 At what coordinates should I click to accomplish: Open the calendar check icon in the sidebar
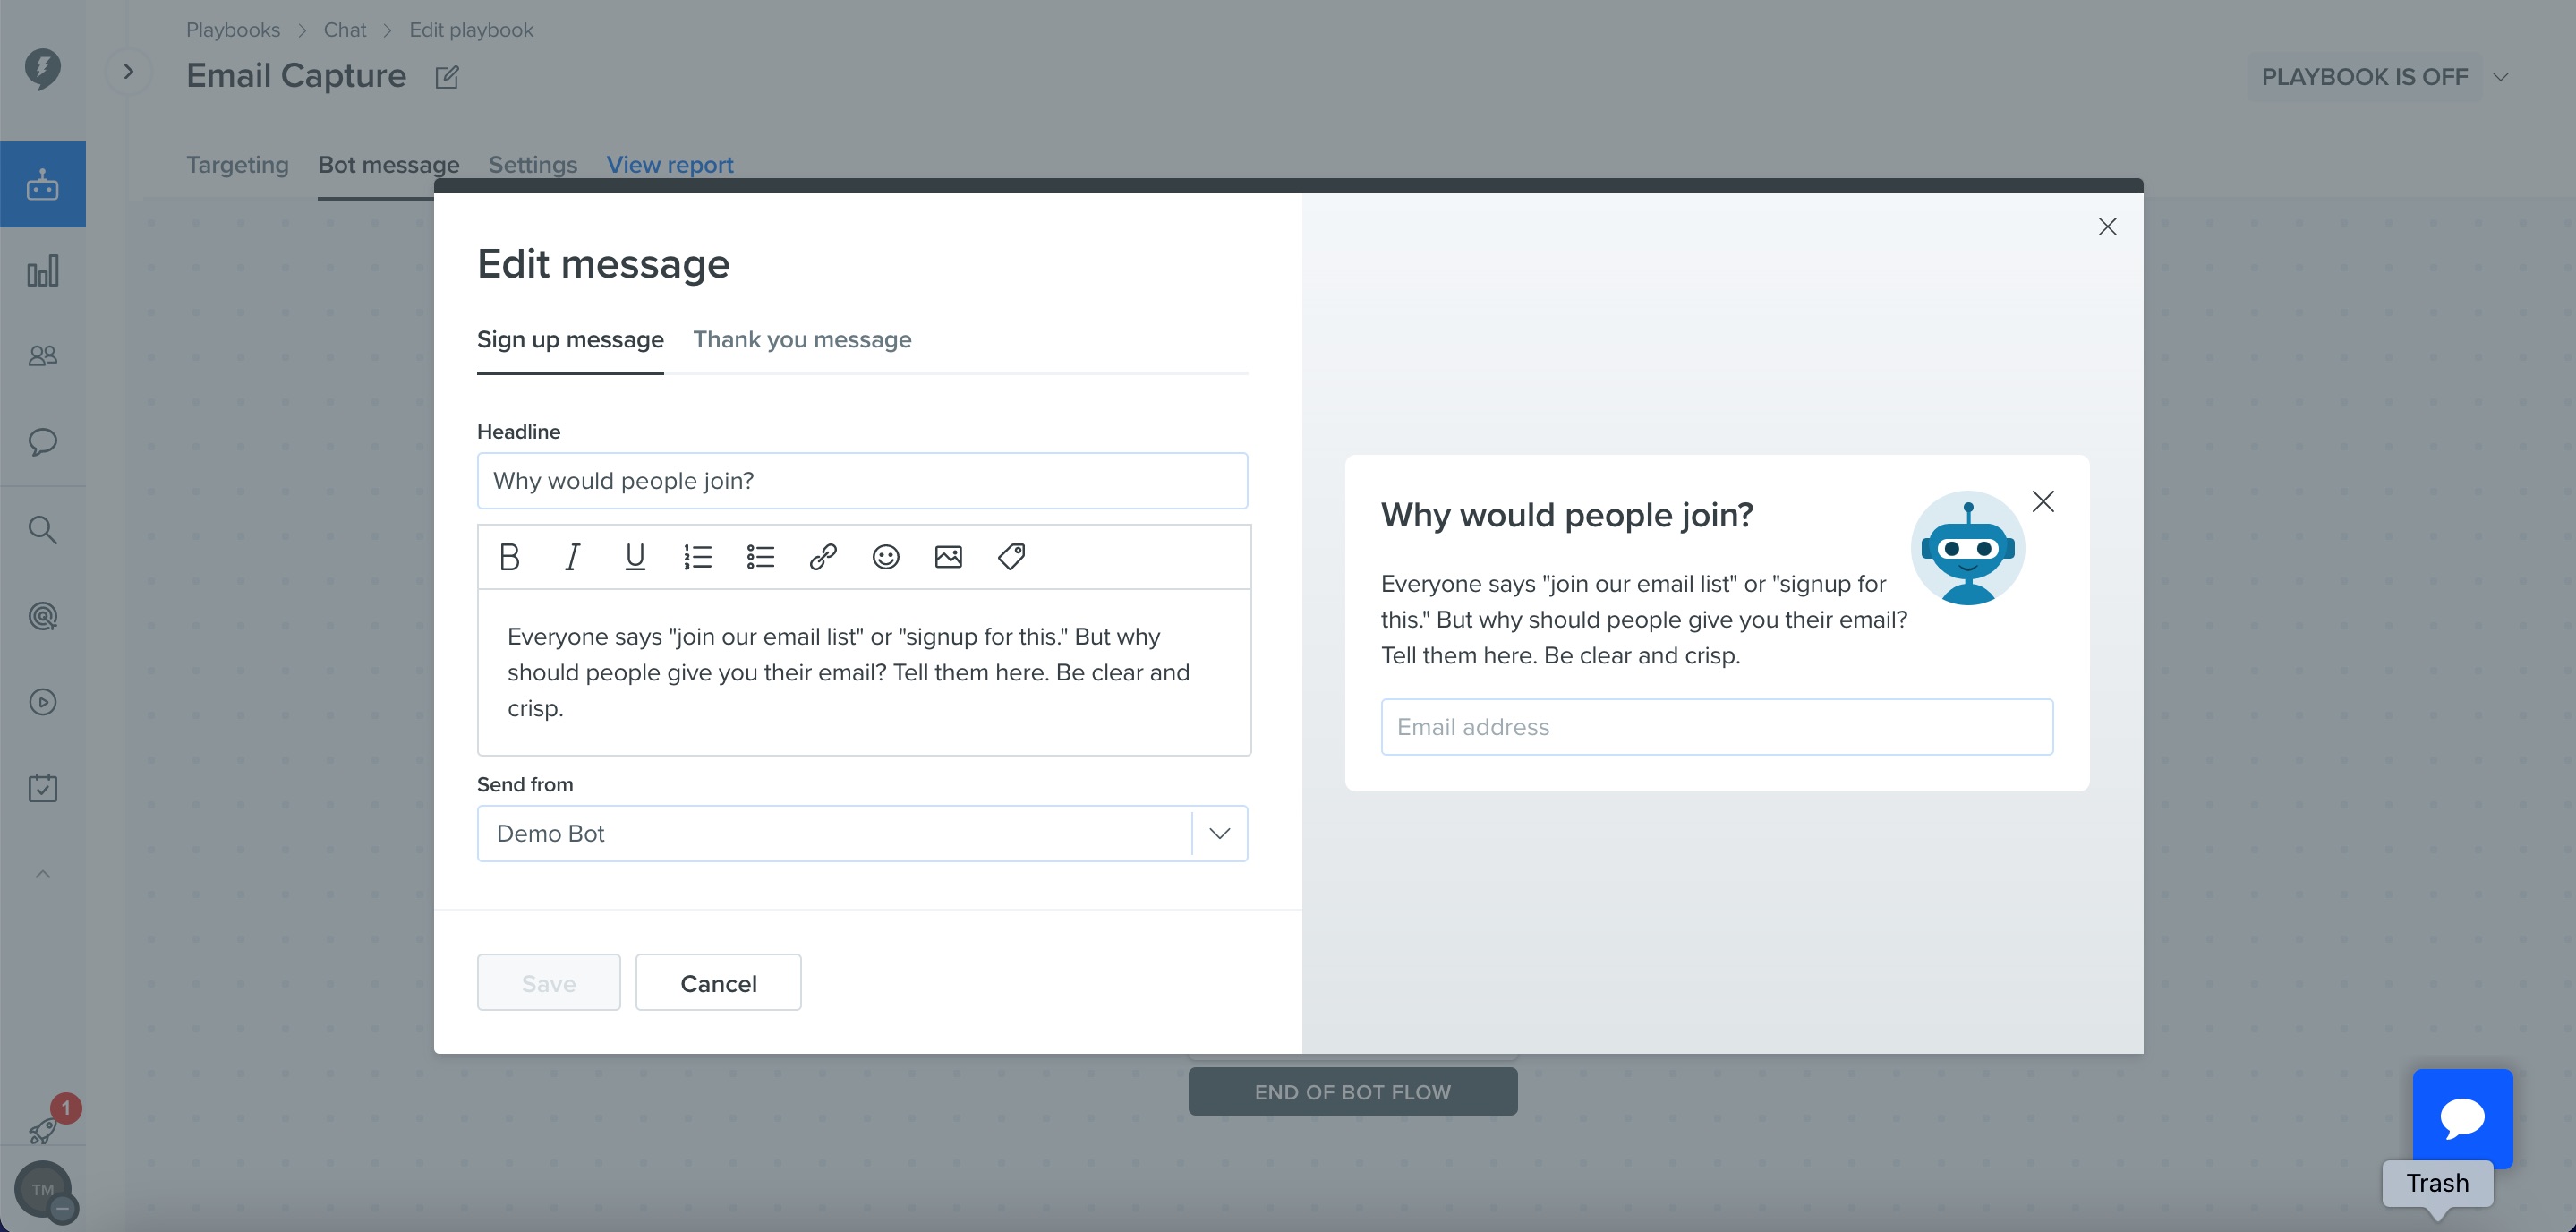tap(43, 788)
